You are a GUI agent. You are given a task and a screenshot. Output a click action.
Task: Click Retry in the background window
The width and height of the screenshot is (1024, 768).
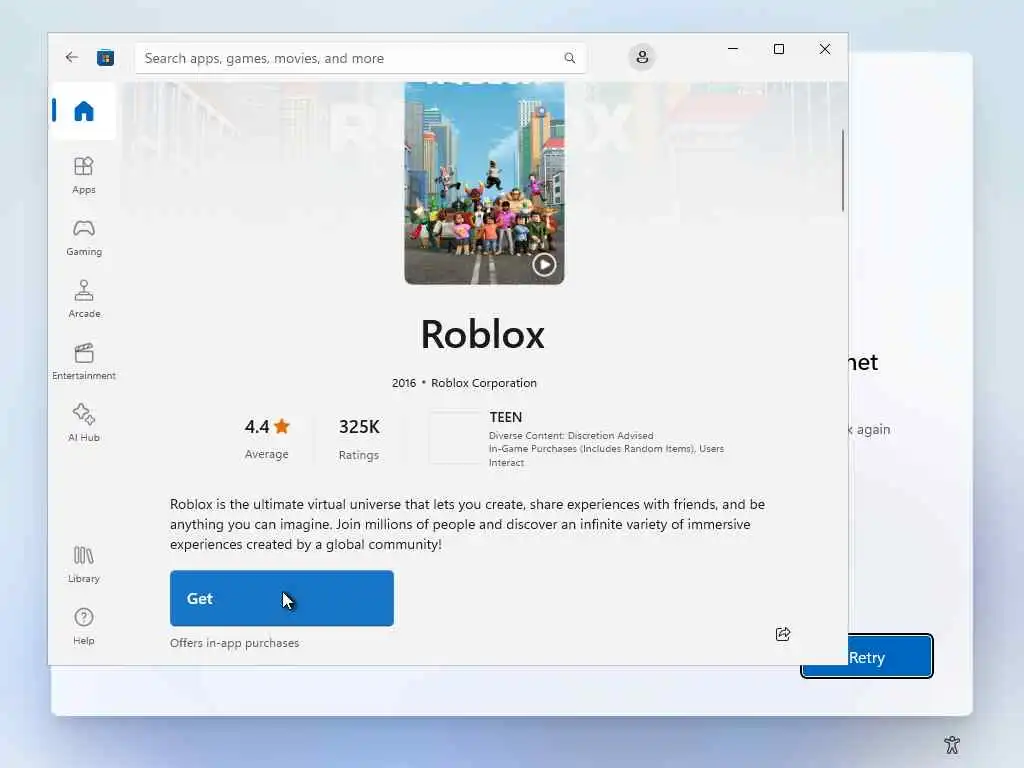pos(867,656)
